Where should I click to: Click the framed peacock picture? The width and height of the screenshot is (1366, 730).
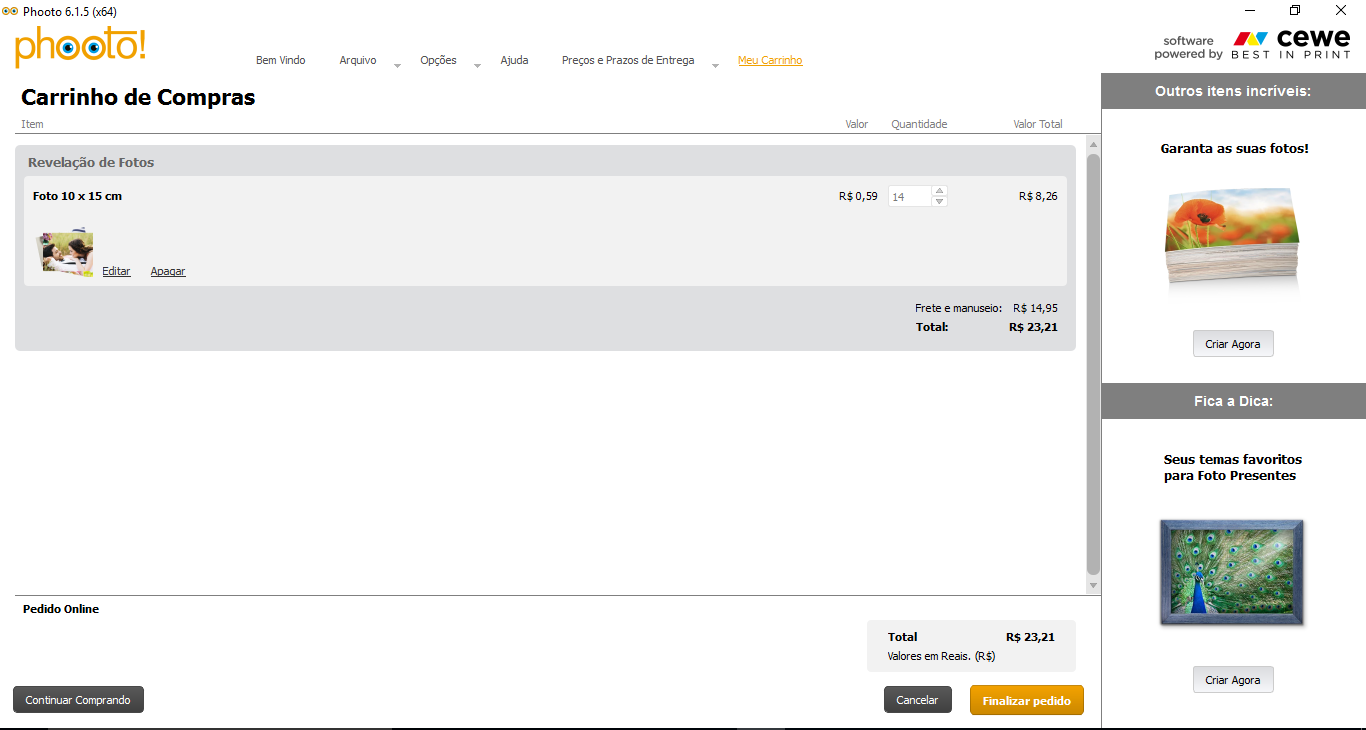1232,572
